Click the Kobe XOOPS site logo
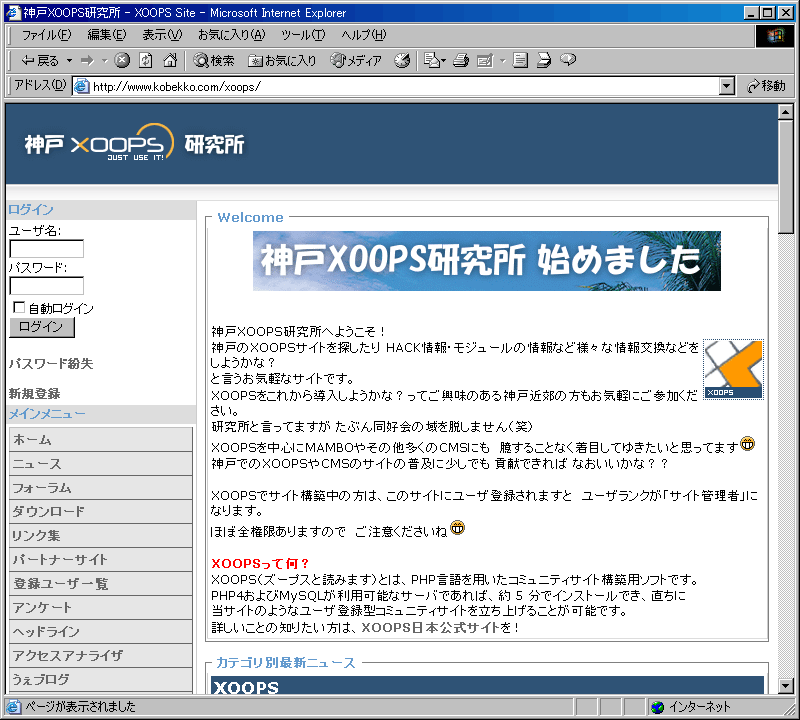800x720 pixels. [x=135, y=143]
